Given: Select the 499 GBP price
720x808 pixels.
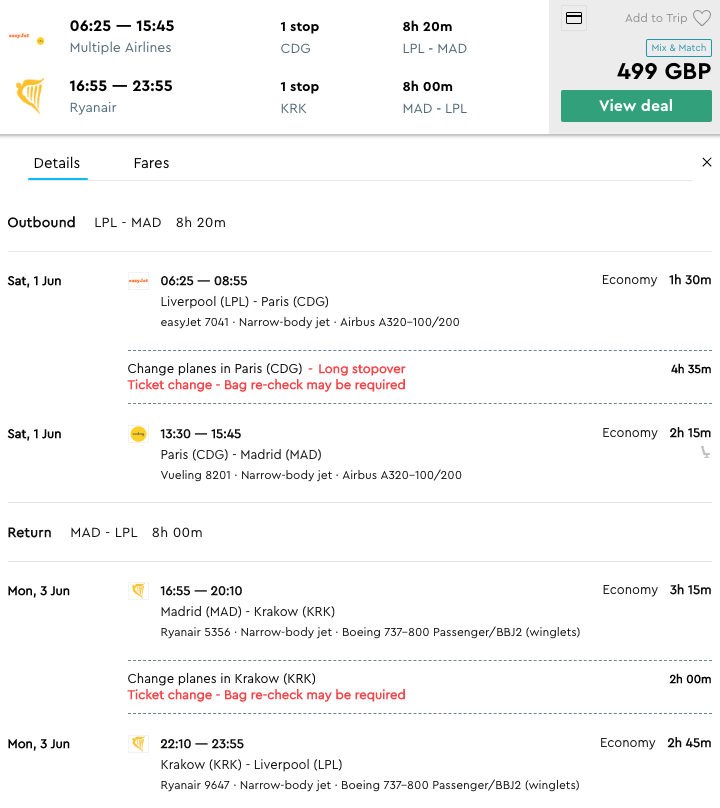Looking at the screenshot, I should (663, 71).
